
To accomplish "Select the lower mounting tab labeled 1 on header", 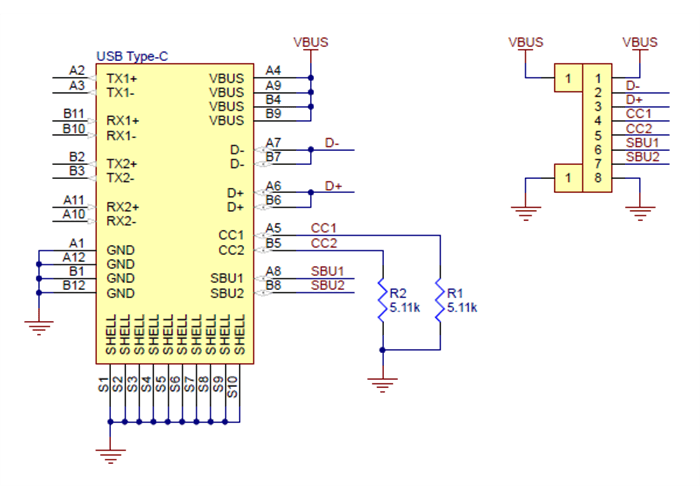I will pos(568,178).
